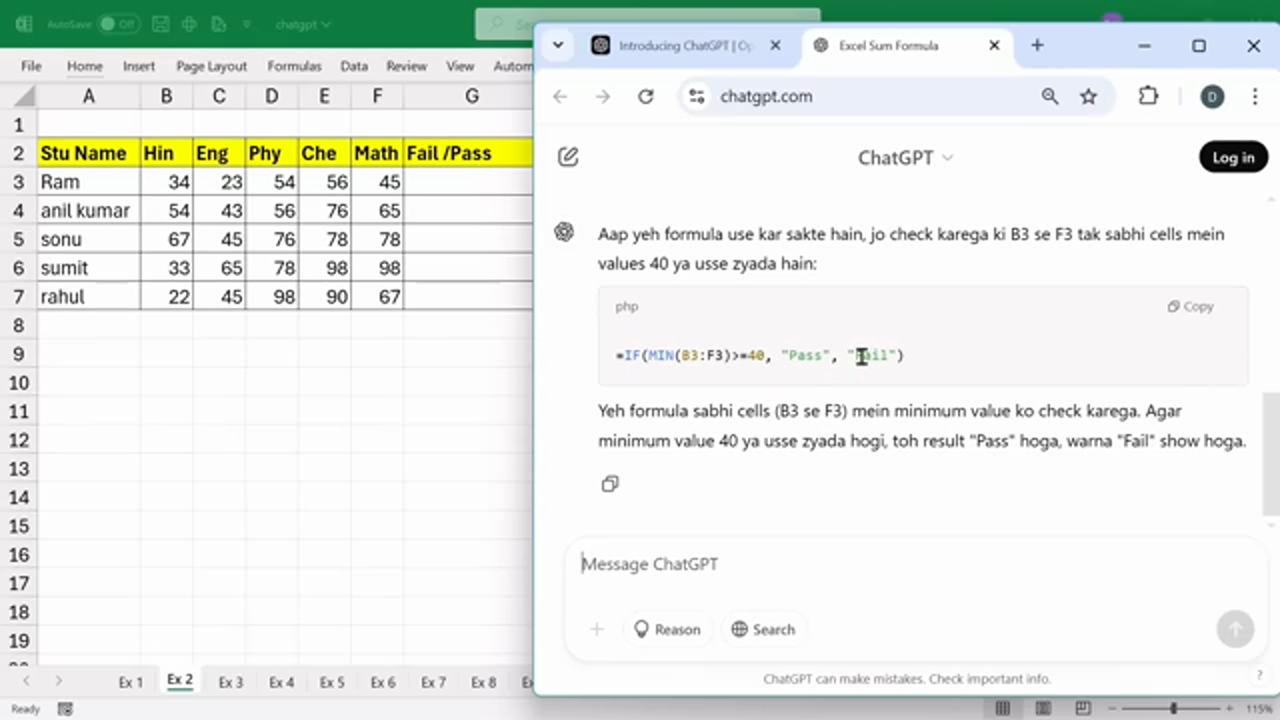The image size is (1280, 720).
Task: Toggle the Reason option in ChatGPT
Action: pos(667,629)
